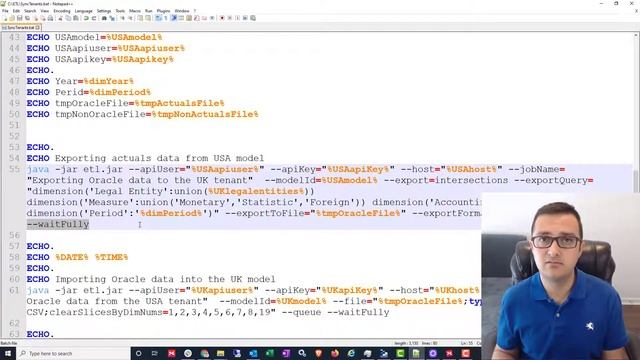Click "Importing Oracle data into the UK model"
Screen dimensions: 640x360
[x=165, y=279]
